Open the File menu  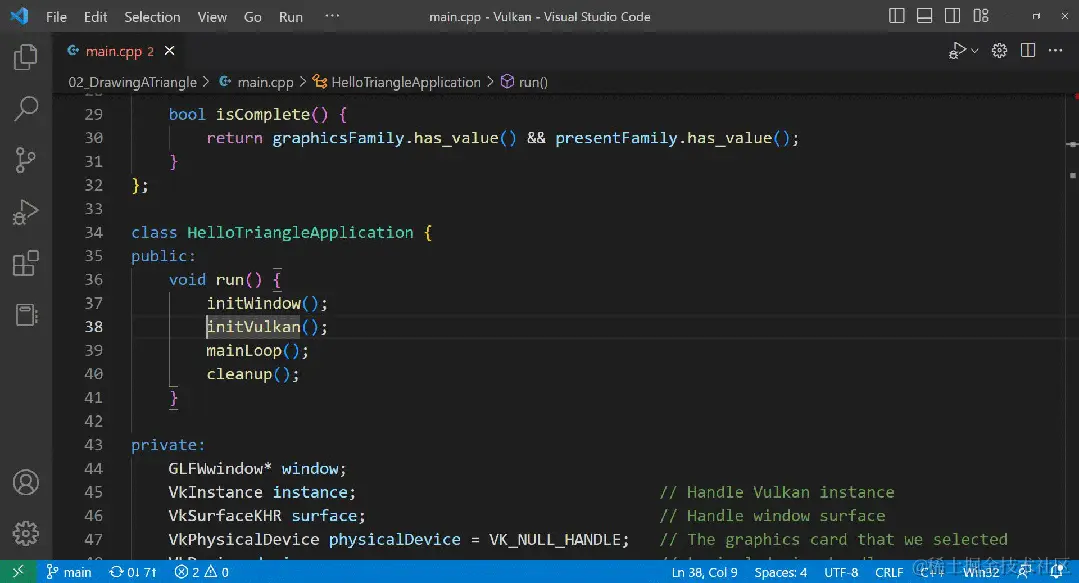(x=56, y=17)
